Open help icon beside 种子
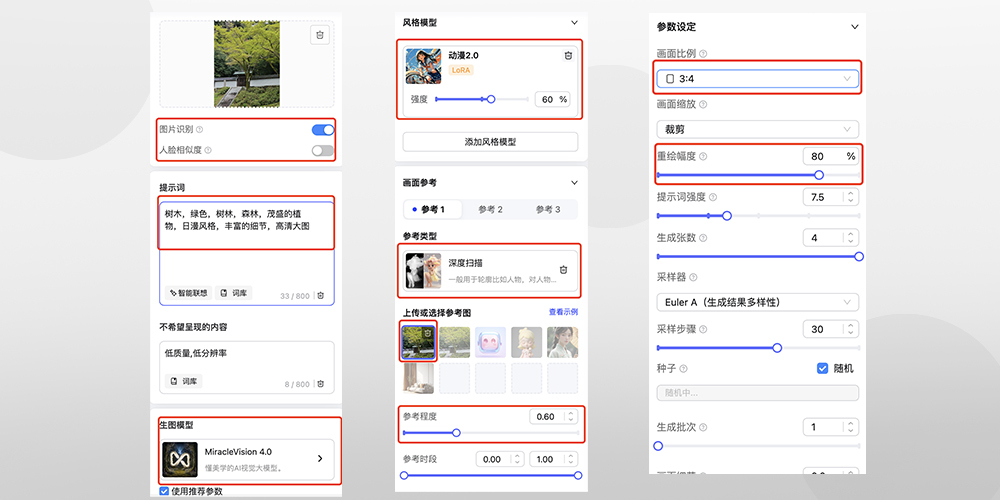 point(684,369)
